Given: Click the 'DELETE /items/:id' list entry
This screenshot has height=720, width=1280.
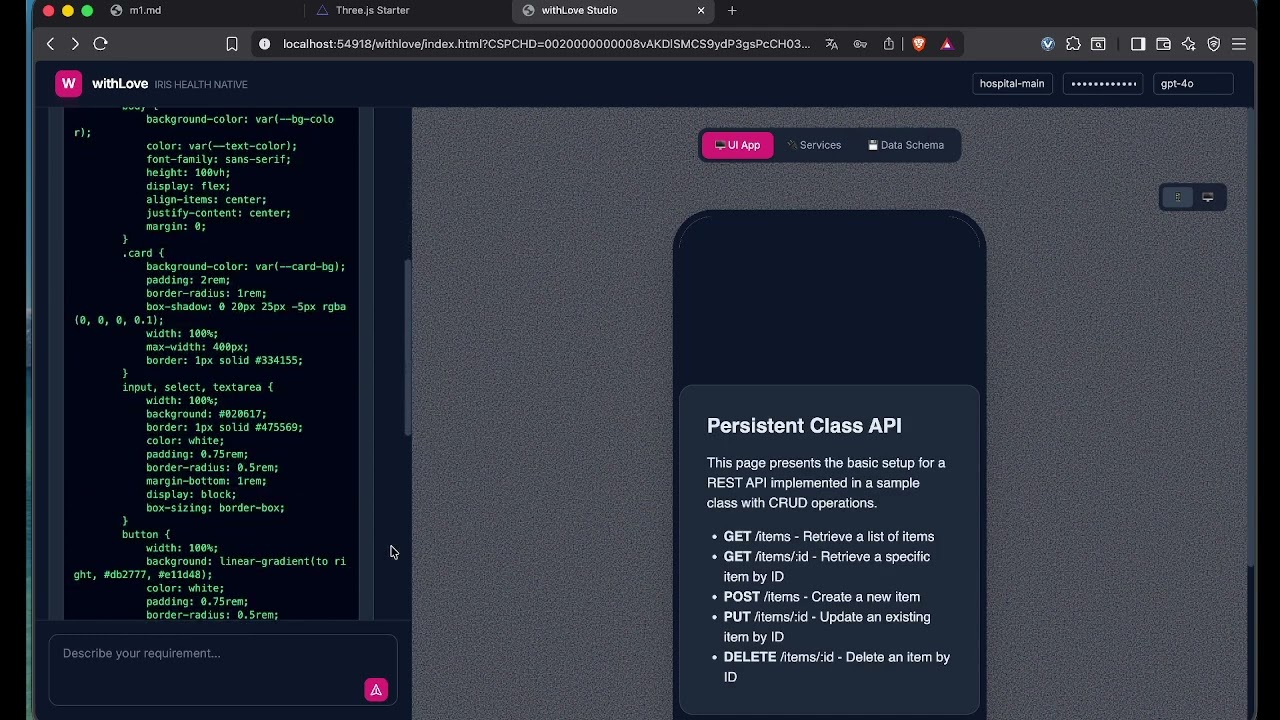Looking at the screenshot, I should coord(837,667).
